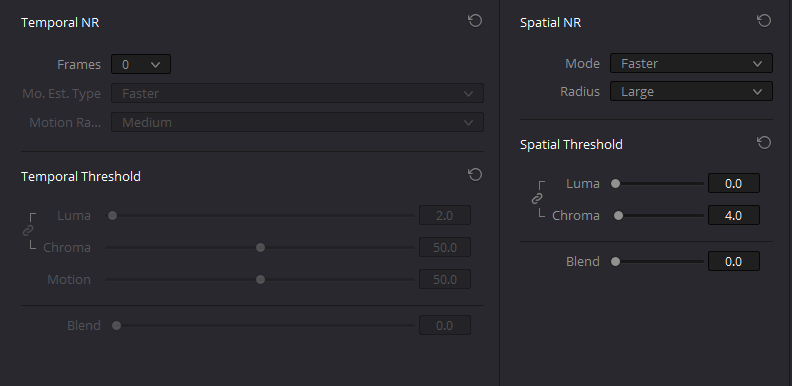Screen dimensions: 792x386
Task: Click the Temporal Chroma value field 50.0
Action: (444, 248)
